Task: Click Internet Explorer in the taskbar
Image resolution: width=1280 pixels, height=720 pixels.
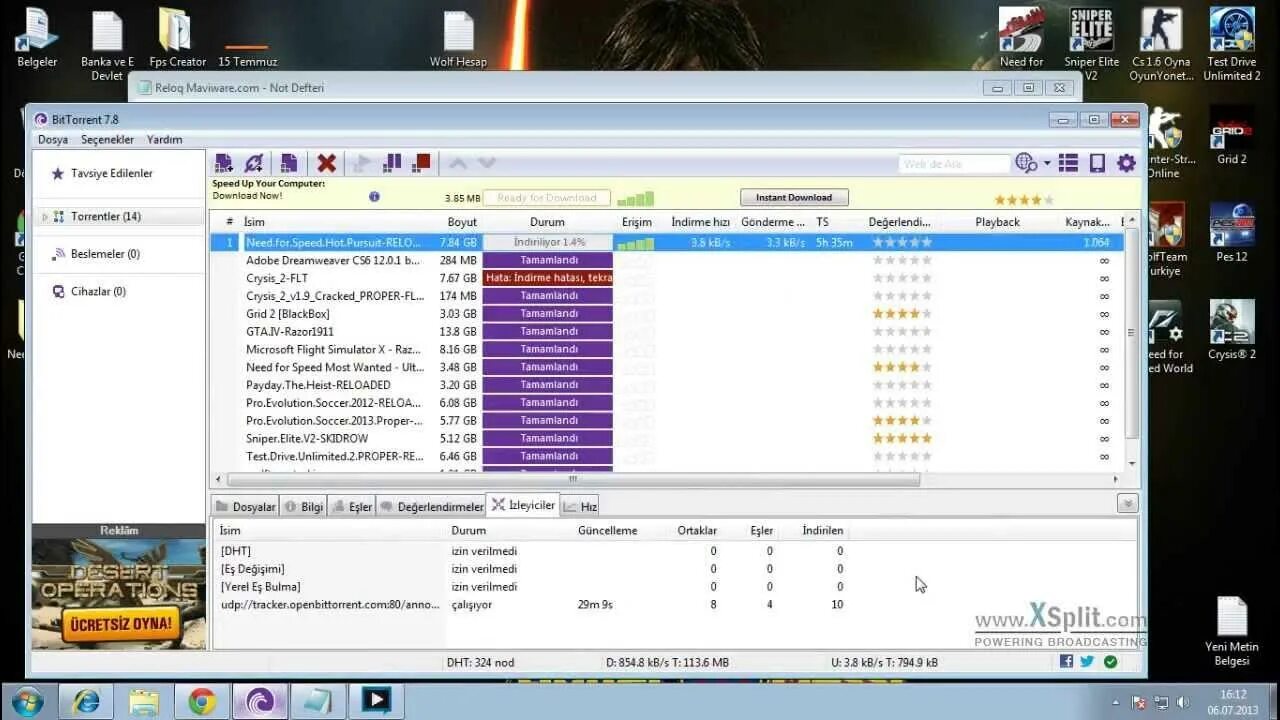Action: point(86,701)
